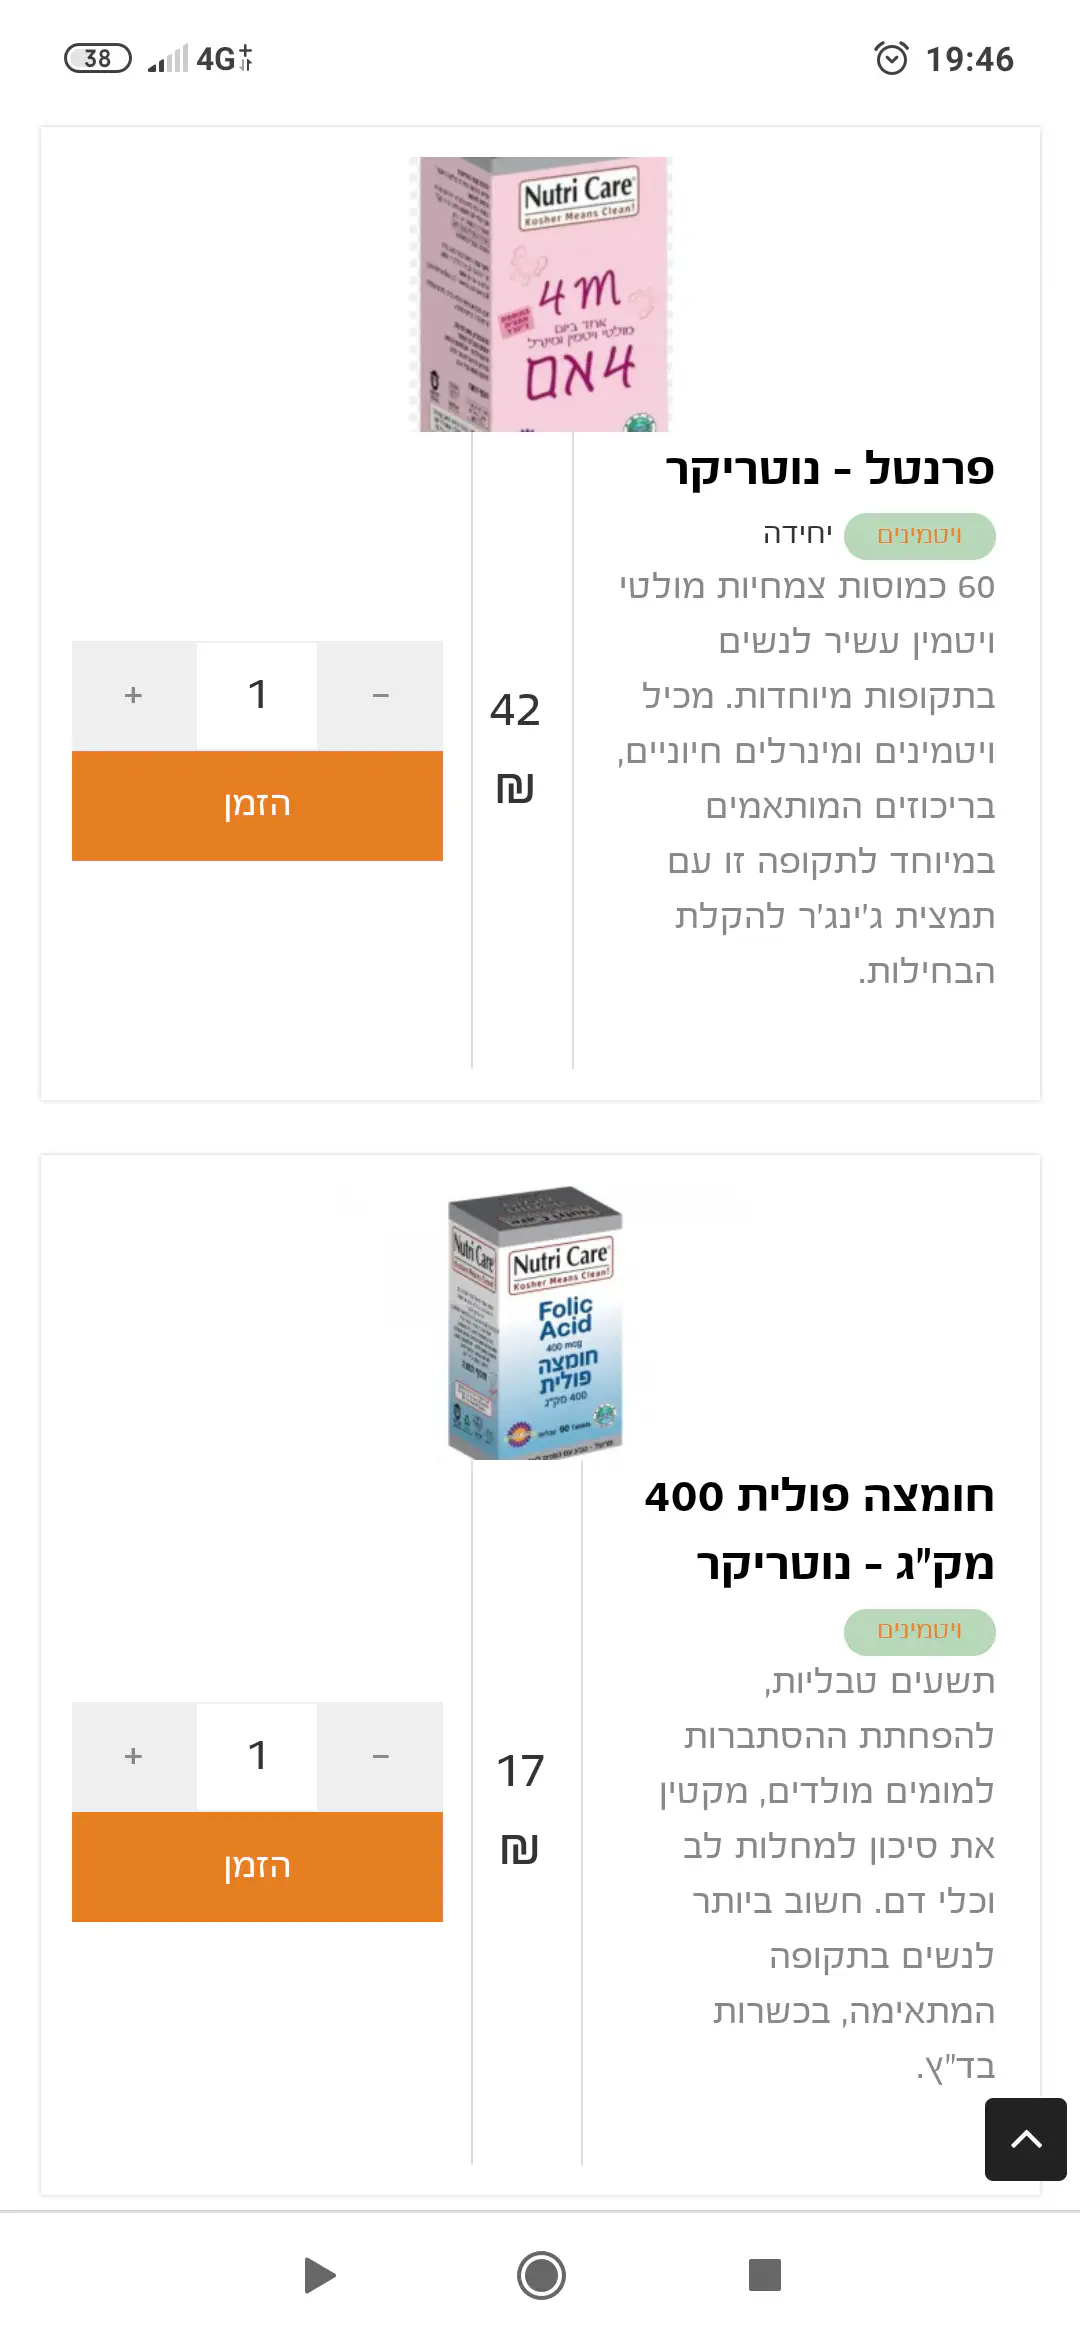Open the prenatal Nutri Care product title

[x=829, y=470]
